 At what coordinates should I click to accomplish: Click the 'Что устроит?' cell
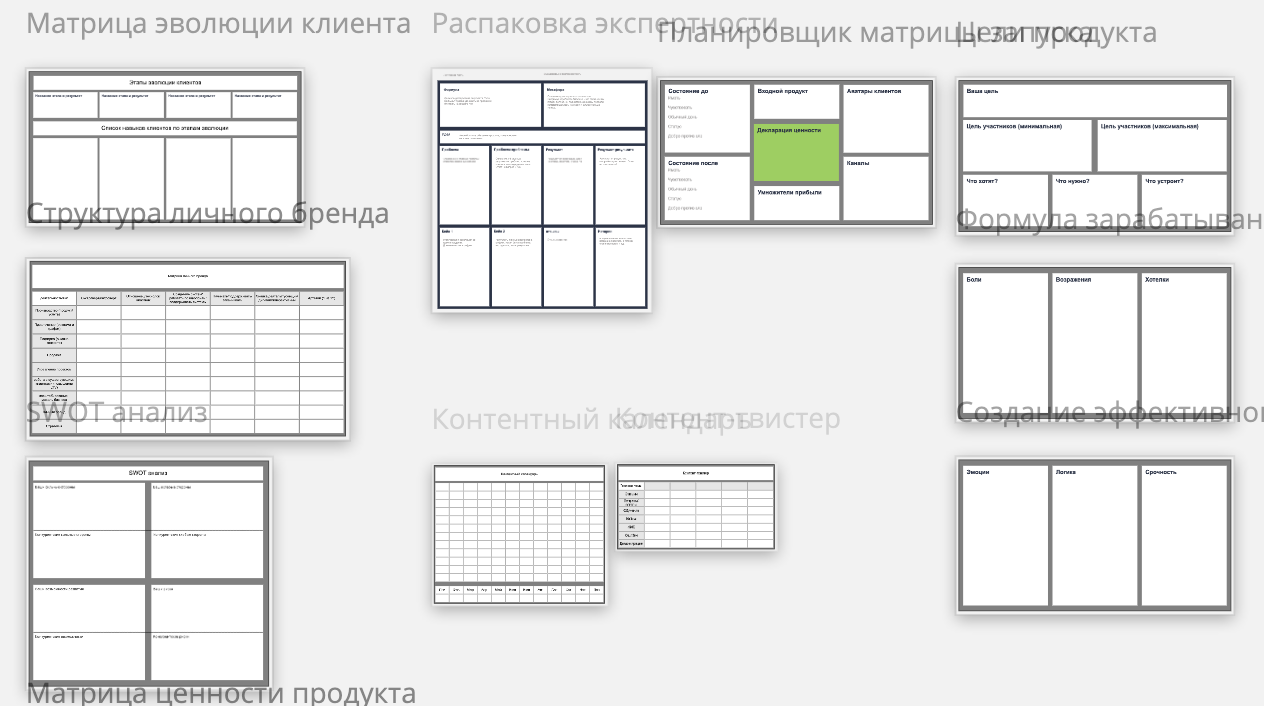[1184, 203]
